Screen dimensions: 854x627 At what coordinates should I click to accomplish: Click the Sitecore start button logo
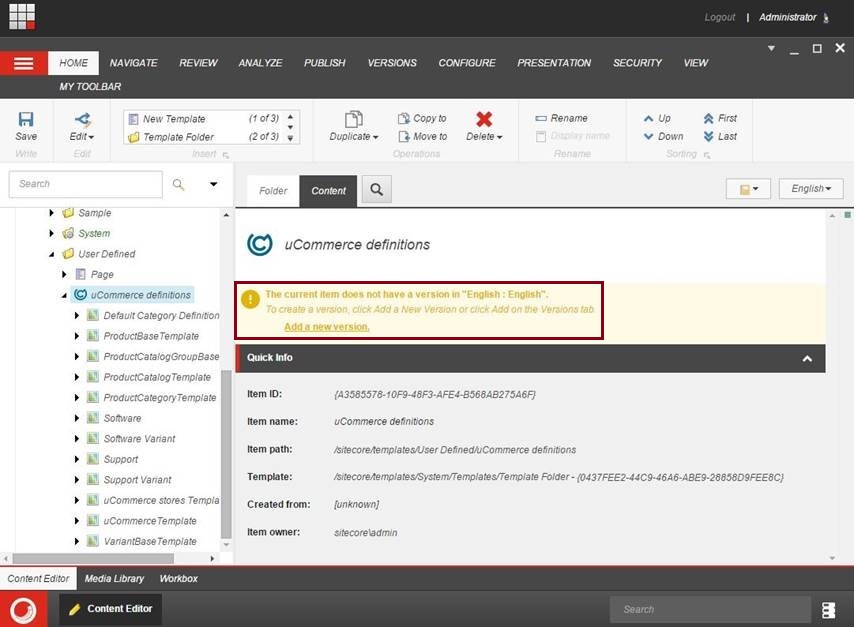pos(23,610)
